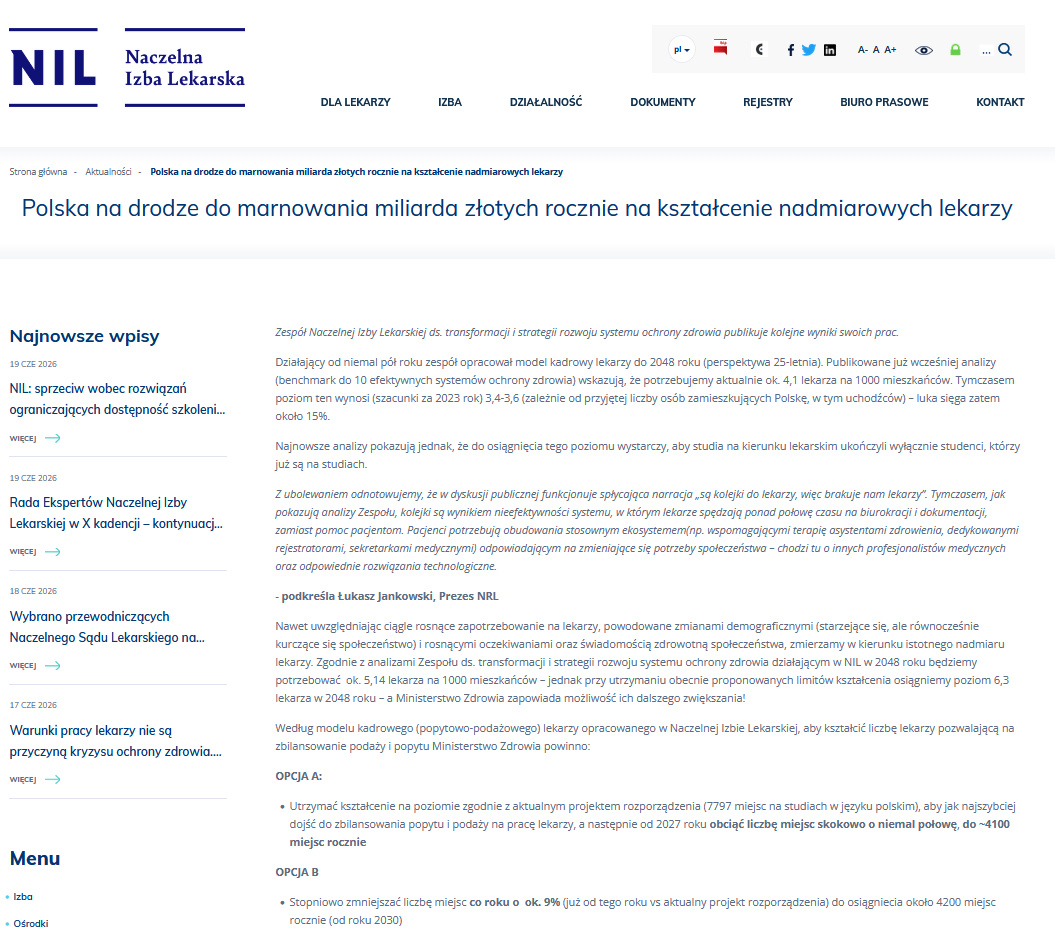Image resolution: width=1055 pixels, height=930 pixels.
Task: Click the sidebar 'Menu' heading
Action: click(35, 859)
